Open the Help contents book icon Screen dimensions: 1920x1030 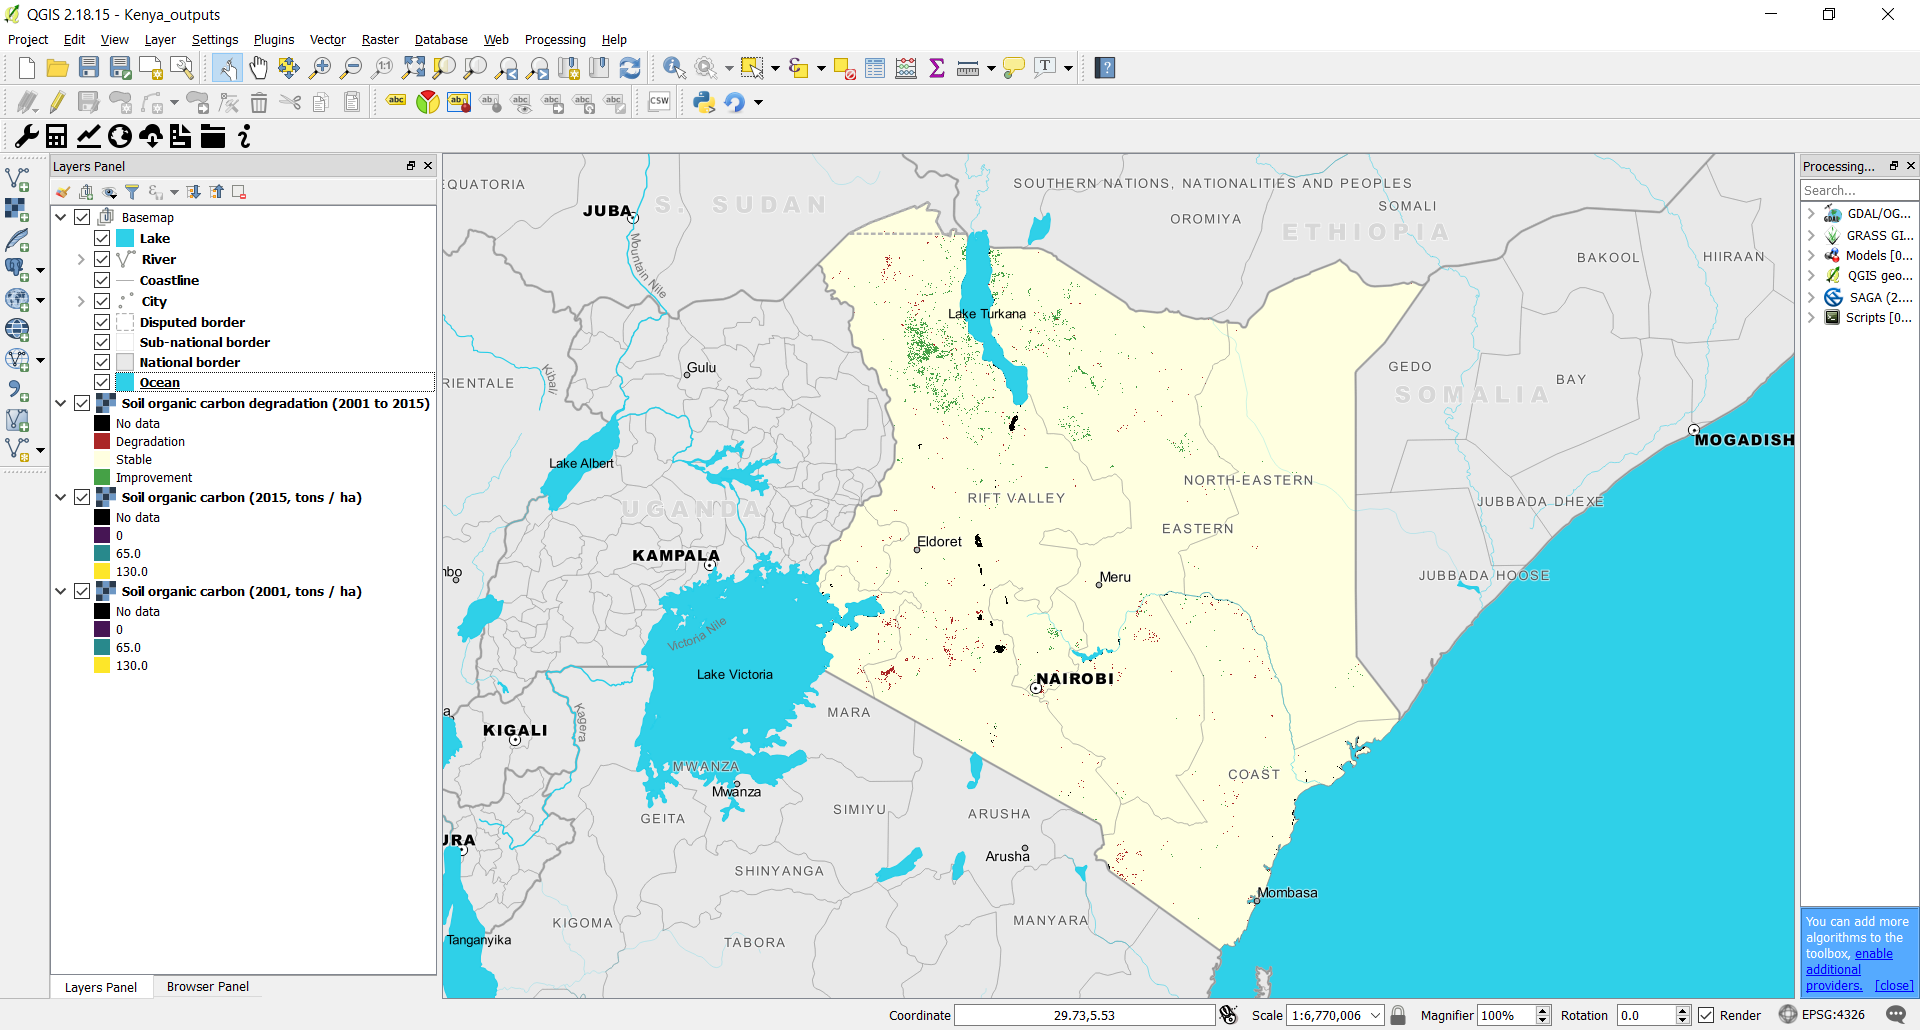1105,68
